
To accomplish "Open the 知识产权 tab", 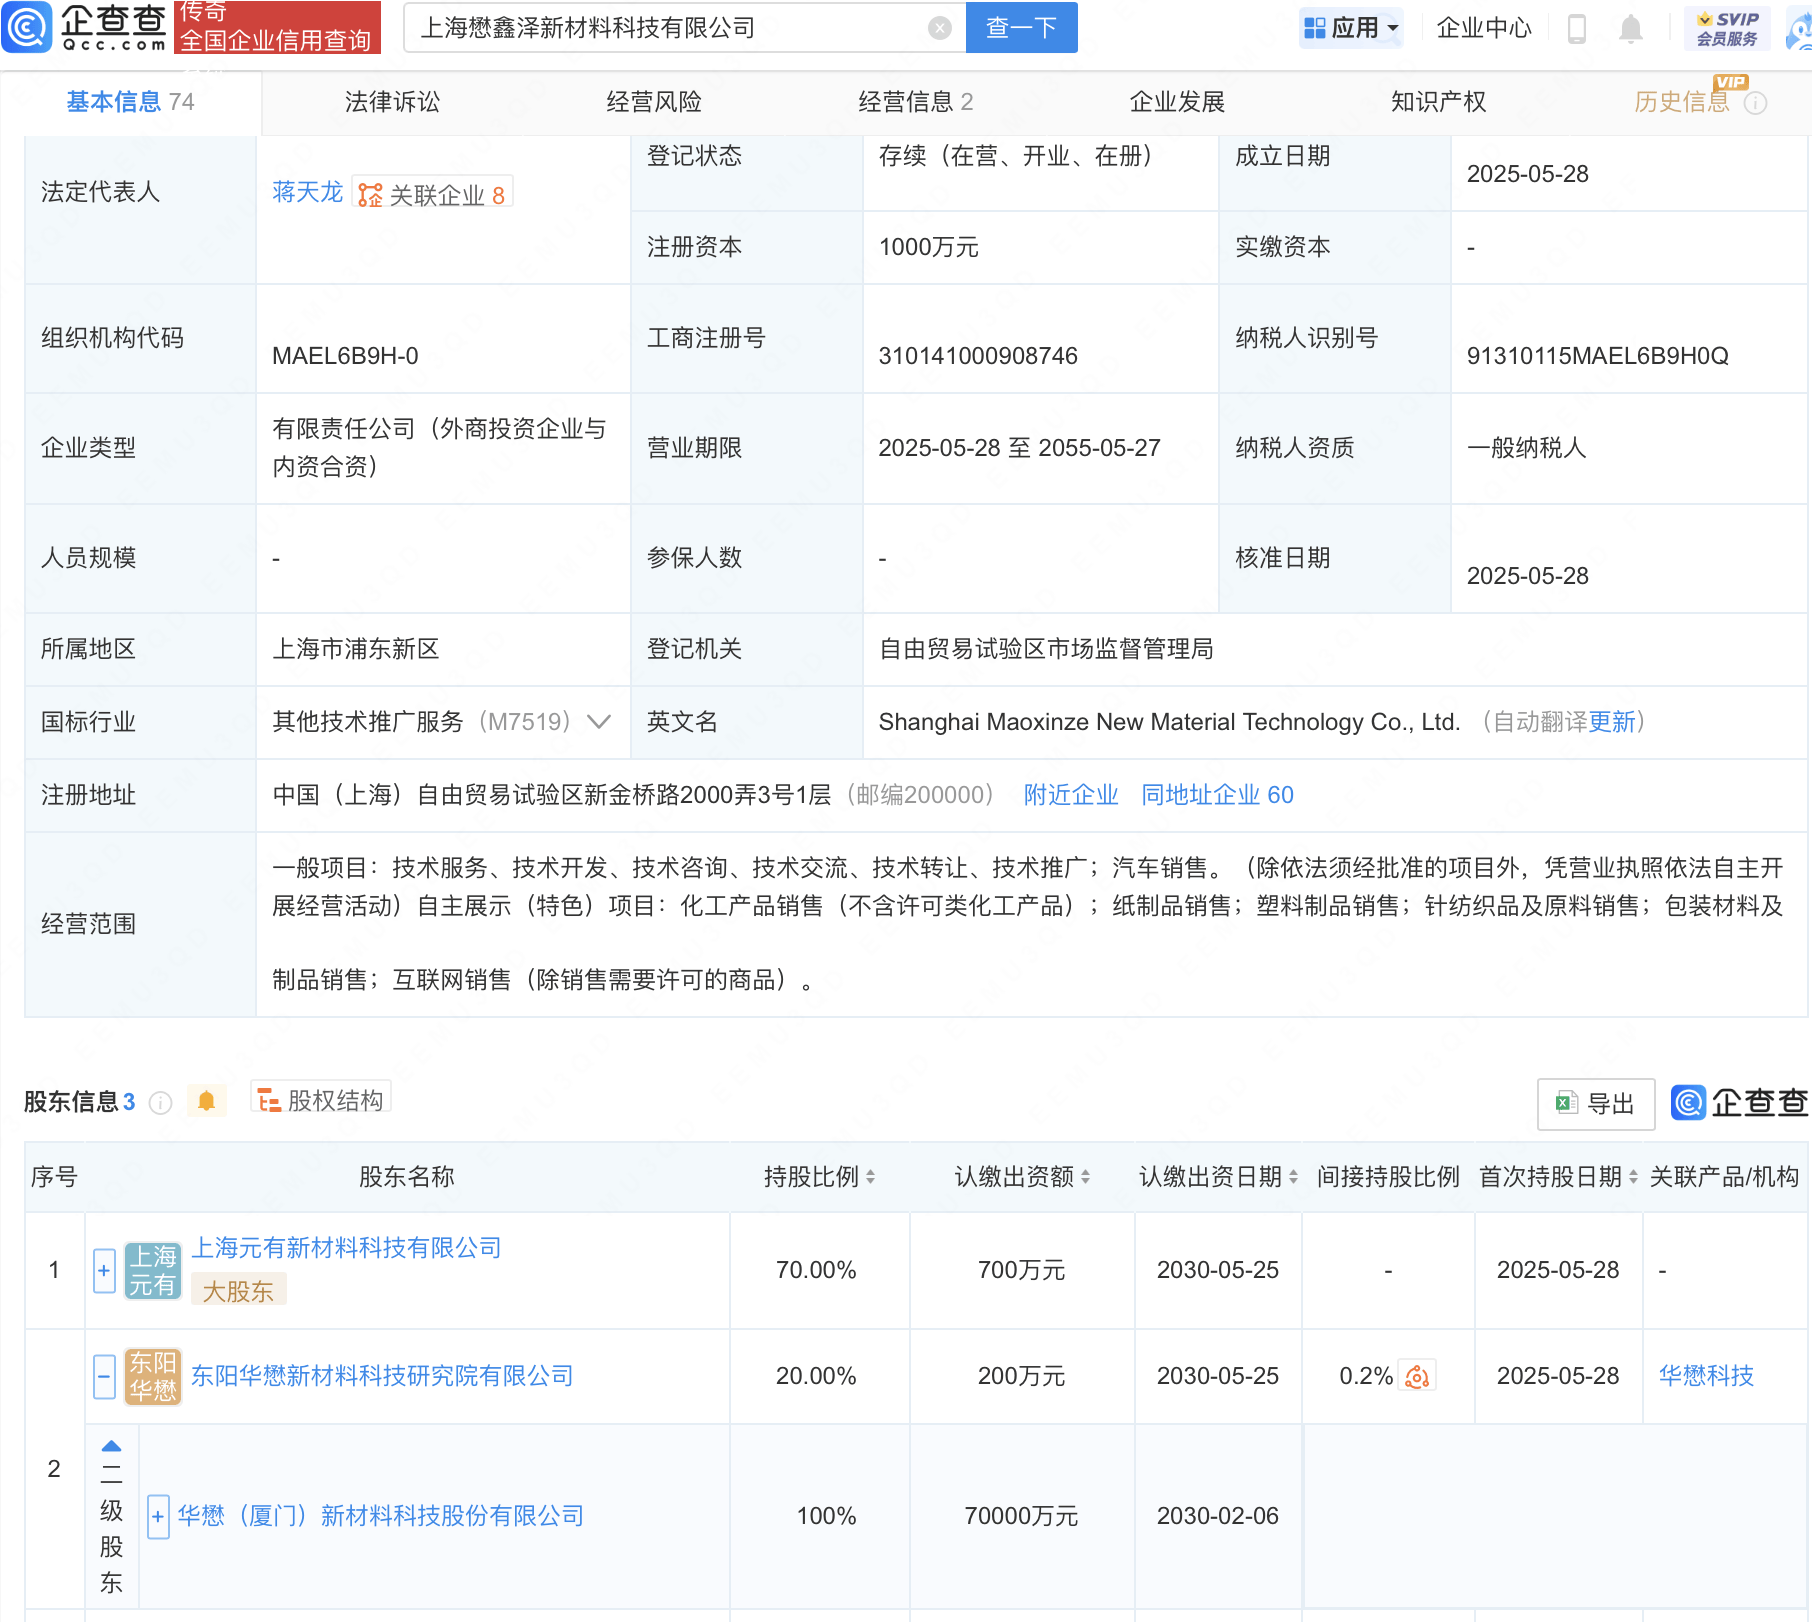I will [x=1438, y=102].
